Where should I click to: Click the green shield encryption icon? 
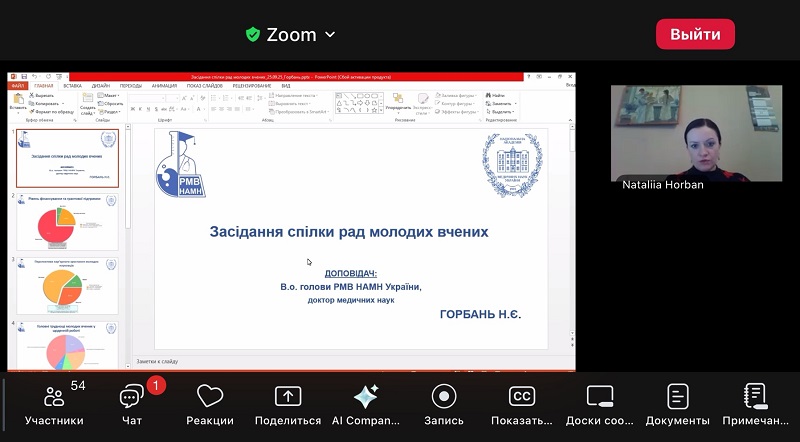tap(253, 35)
